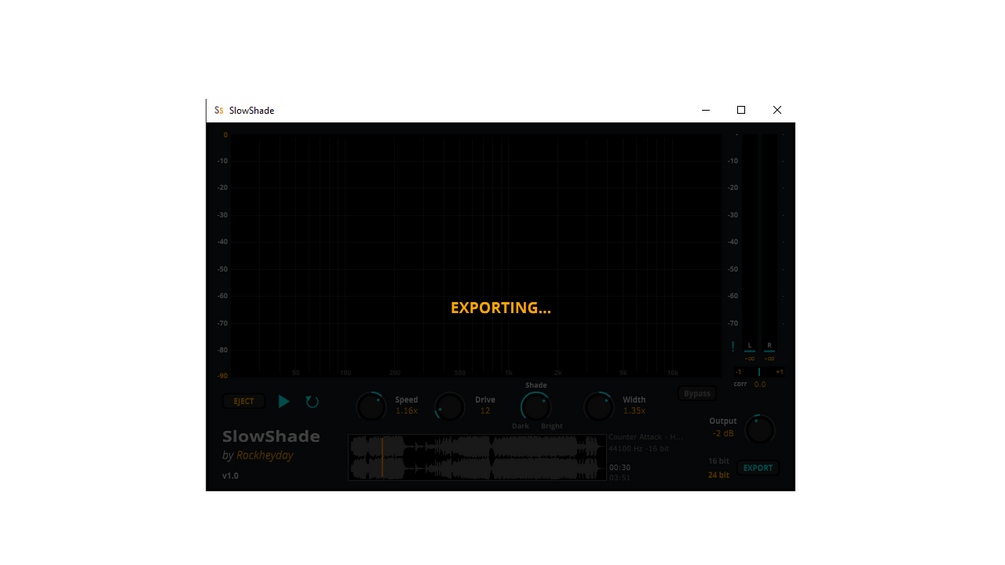Click the Drive value 12
Screen dimensions: 1005x565
click(x=485, y=411)
